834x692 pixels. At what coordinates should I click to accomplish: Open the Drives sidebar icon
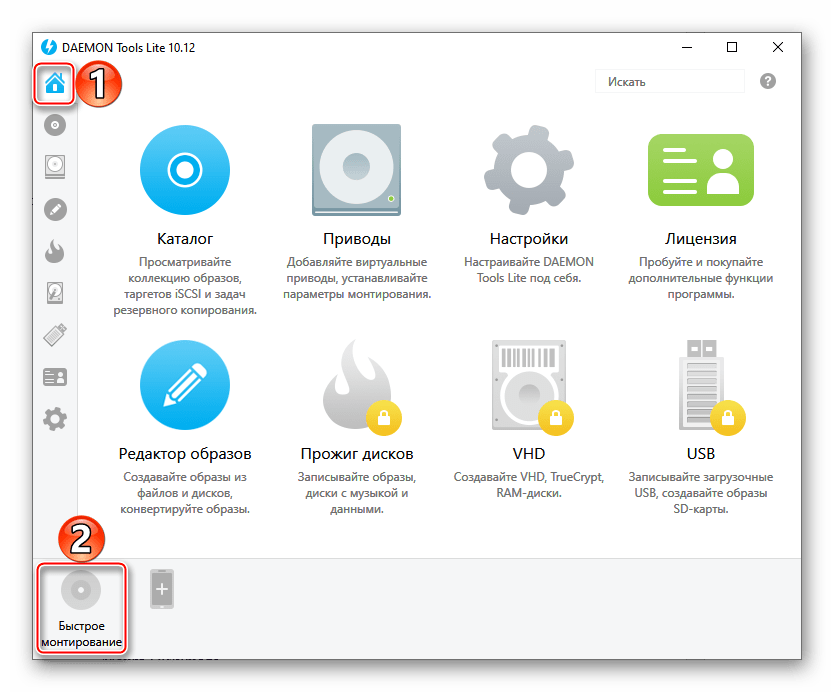tap(55, 166)
